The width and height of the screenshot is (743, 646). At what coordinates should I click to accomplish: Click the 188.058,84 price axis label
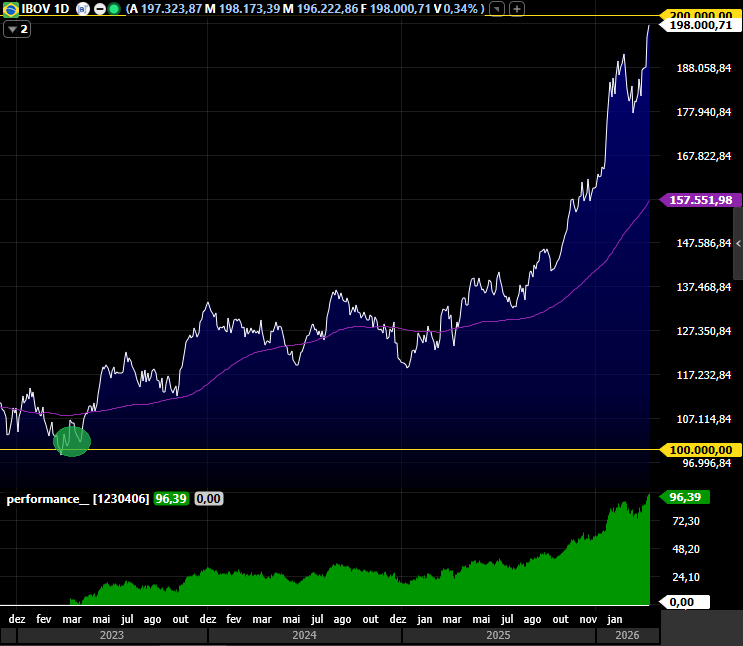[704, 68]
